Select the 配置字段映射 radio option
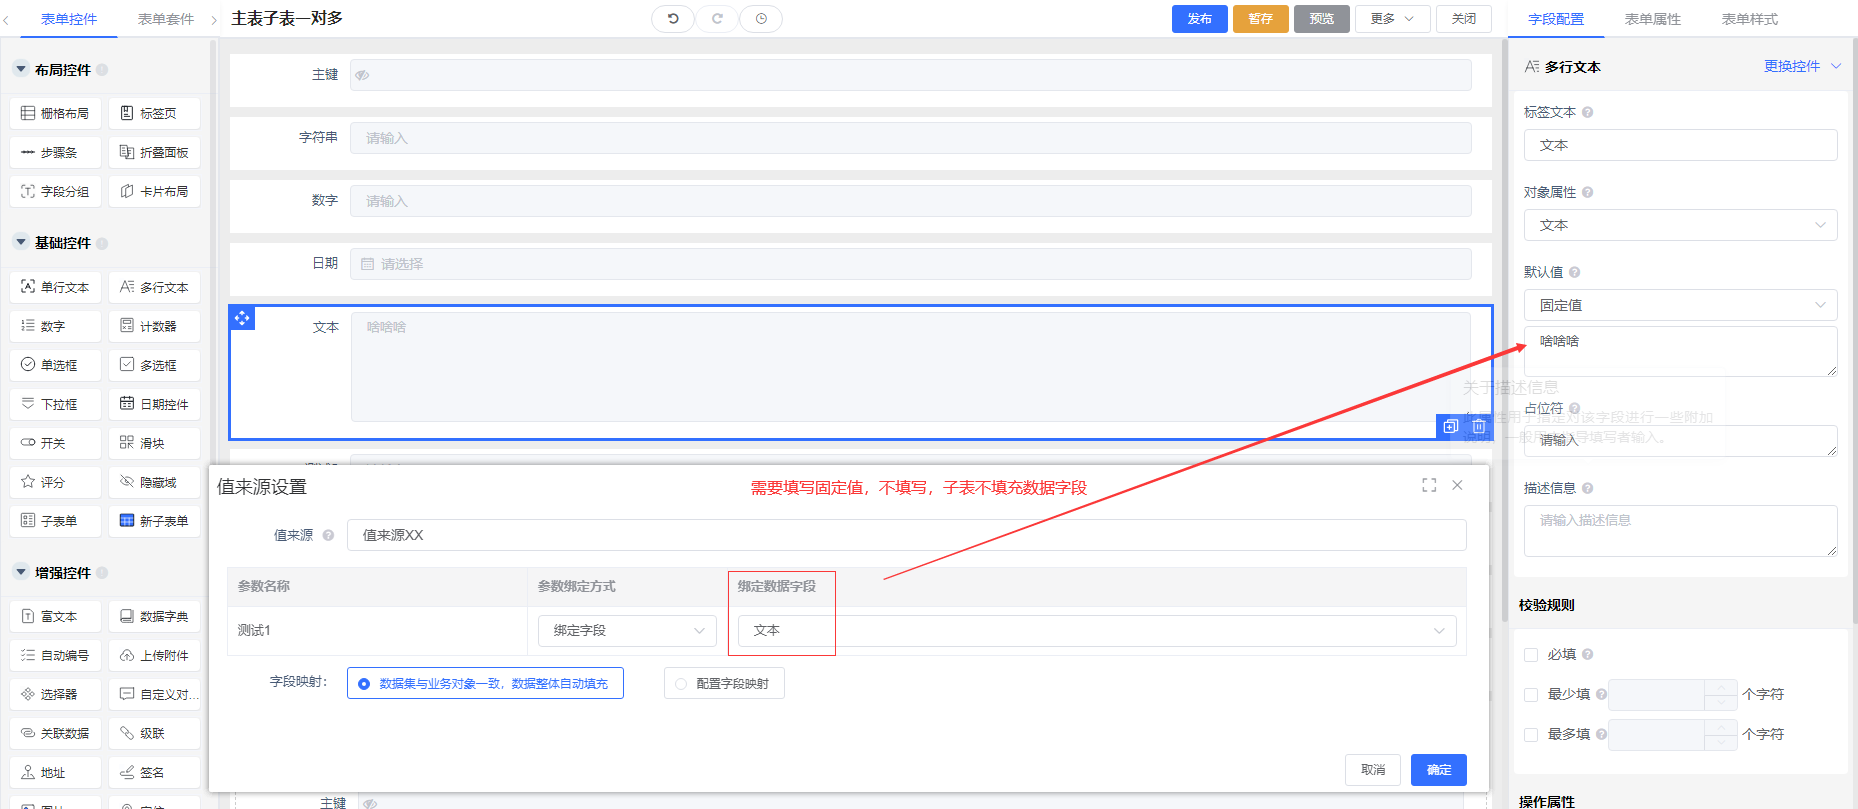 coord(681,684)
